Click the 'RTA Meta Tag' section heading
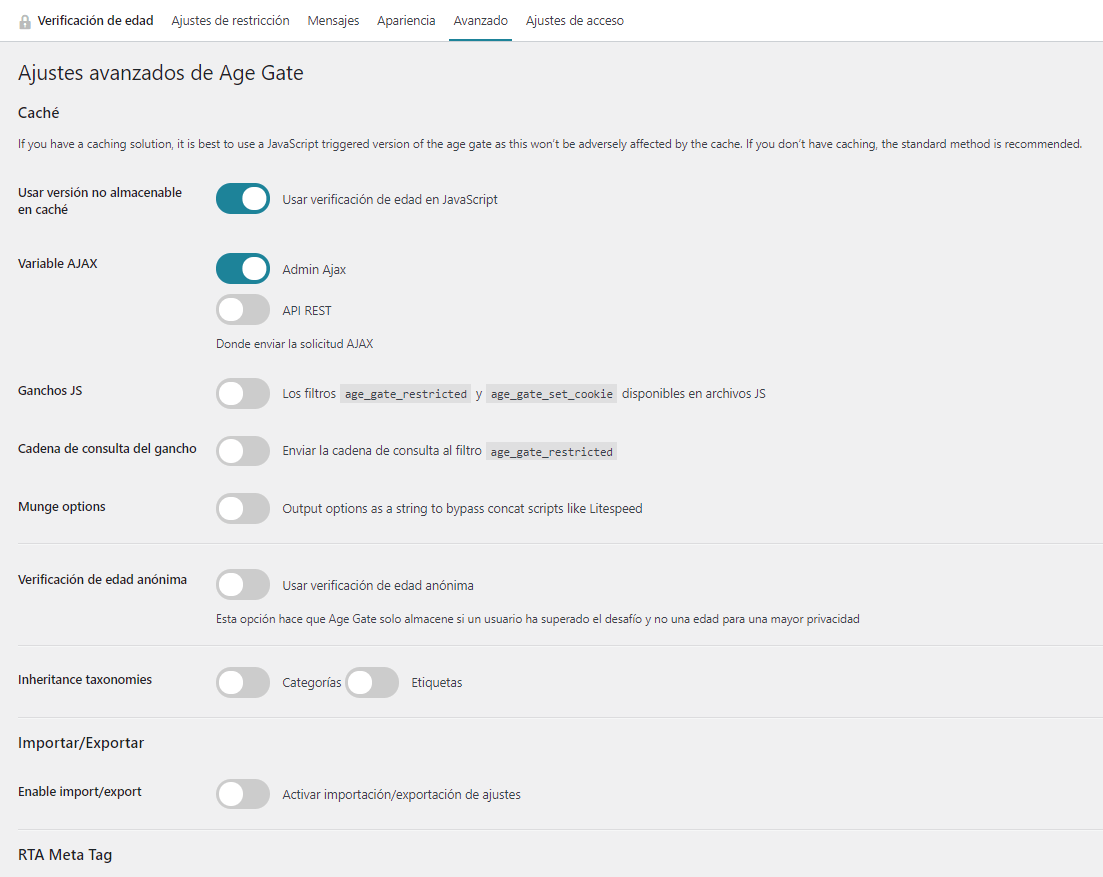This screenshot has height=877, width=1103. pos(65,854)
